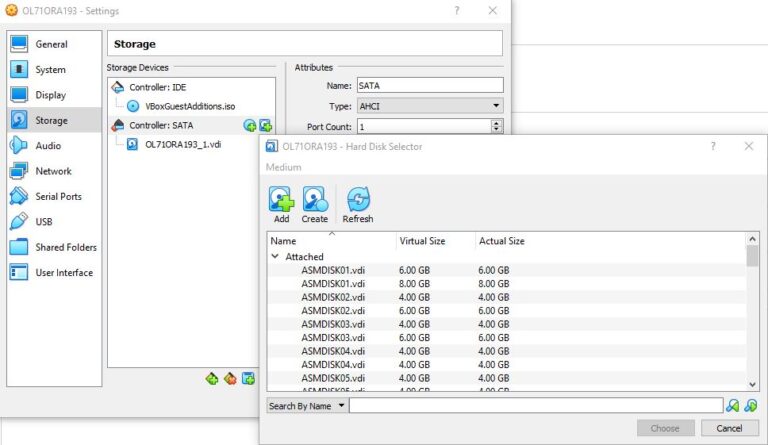
Task: Remove selected storage controller icon
Action: coord(230,378)
